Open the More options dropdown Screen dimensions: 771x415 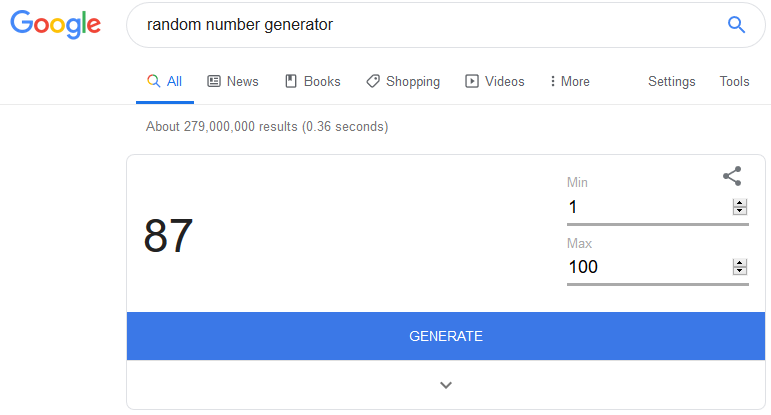pos(570,82)
